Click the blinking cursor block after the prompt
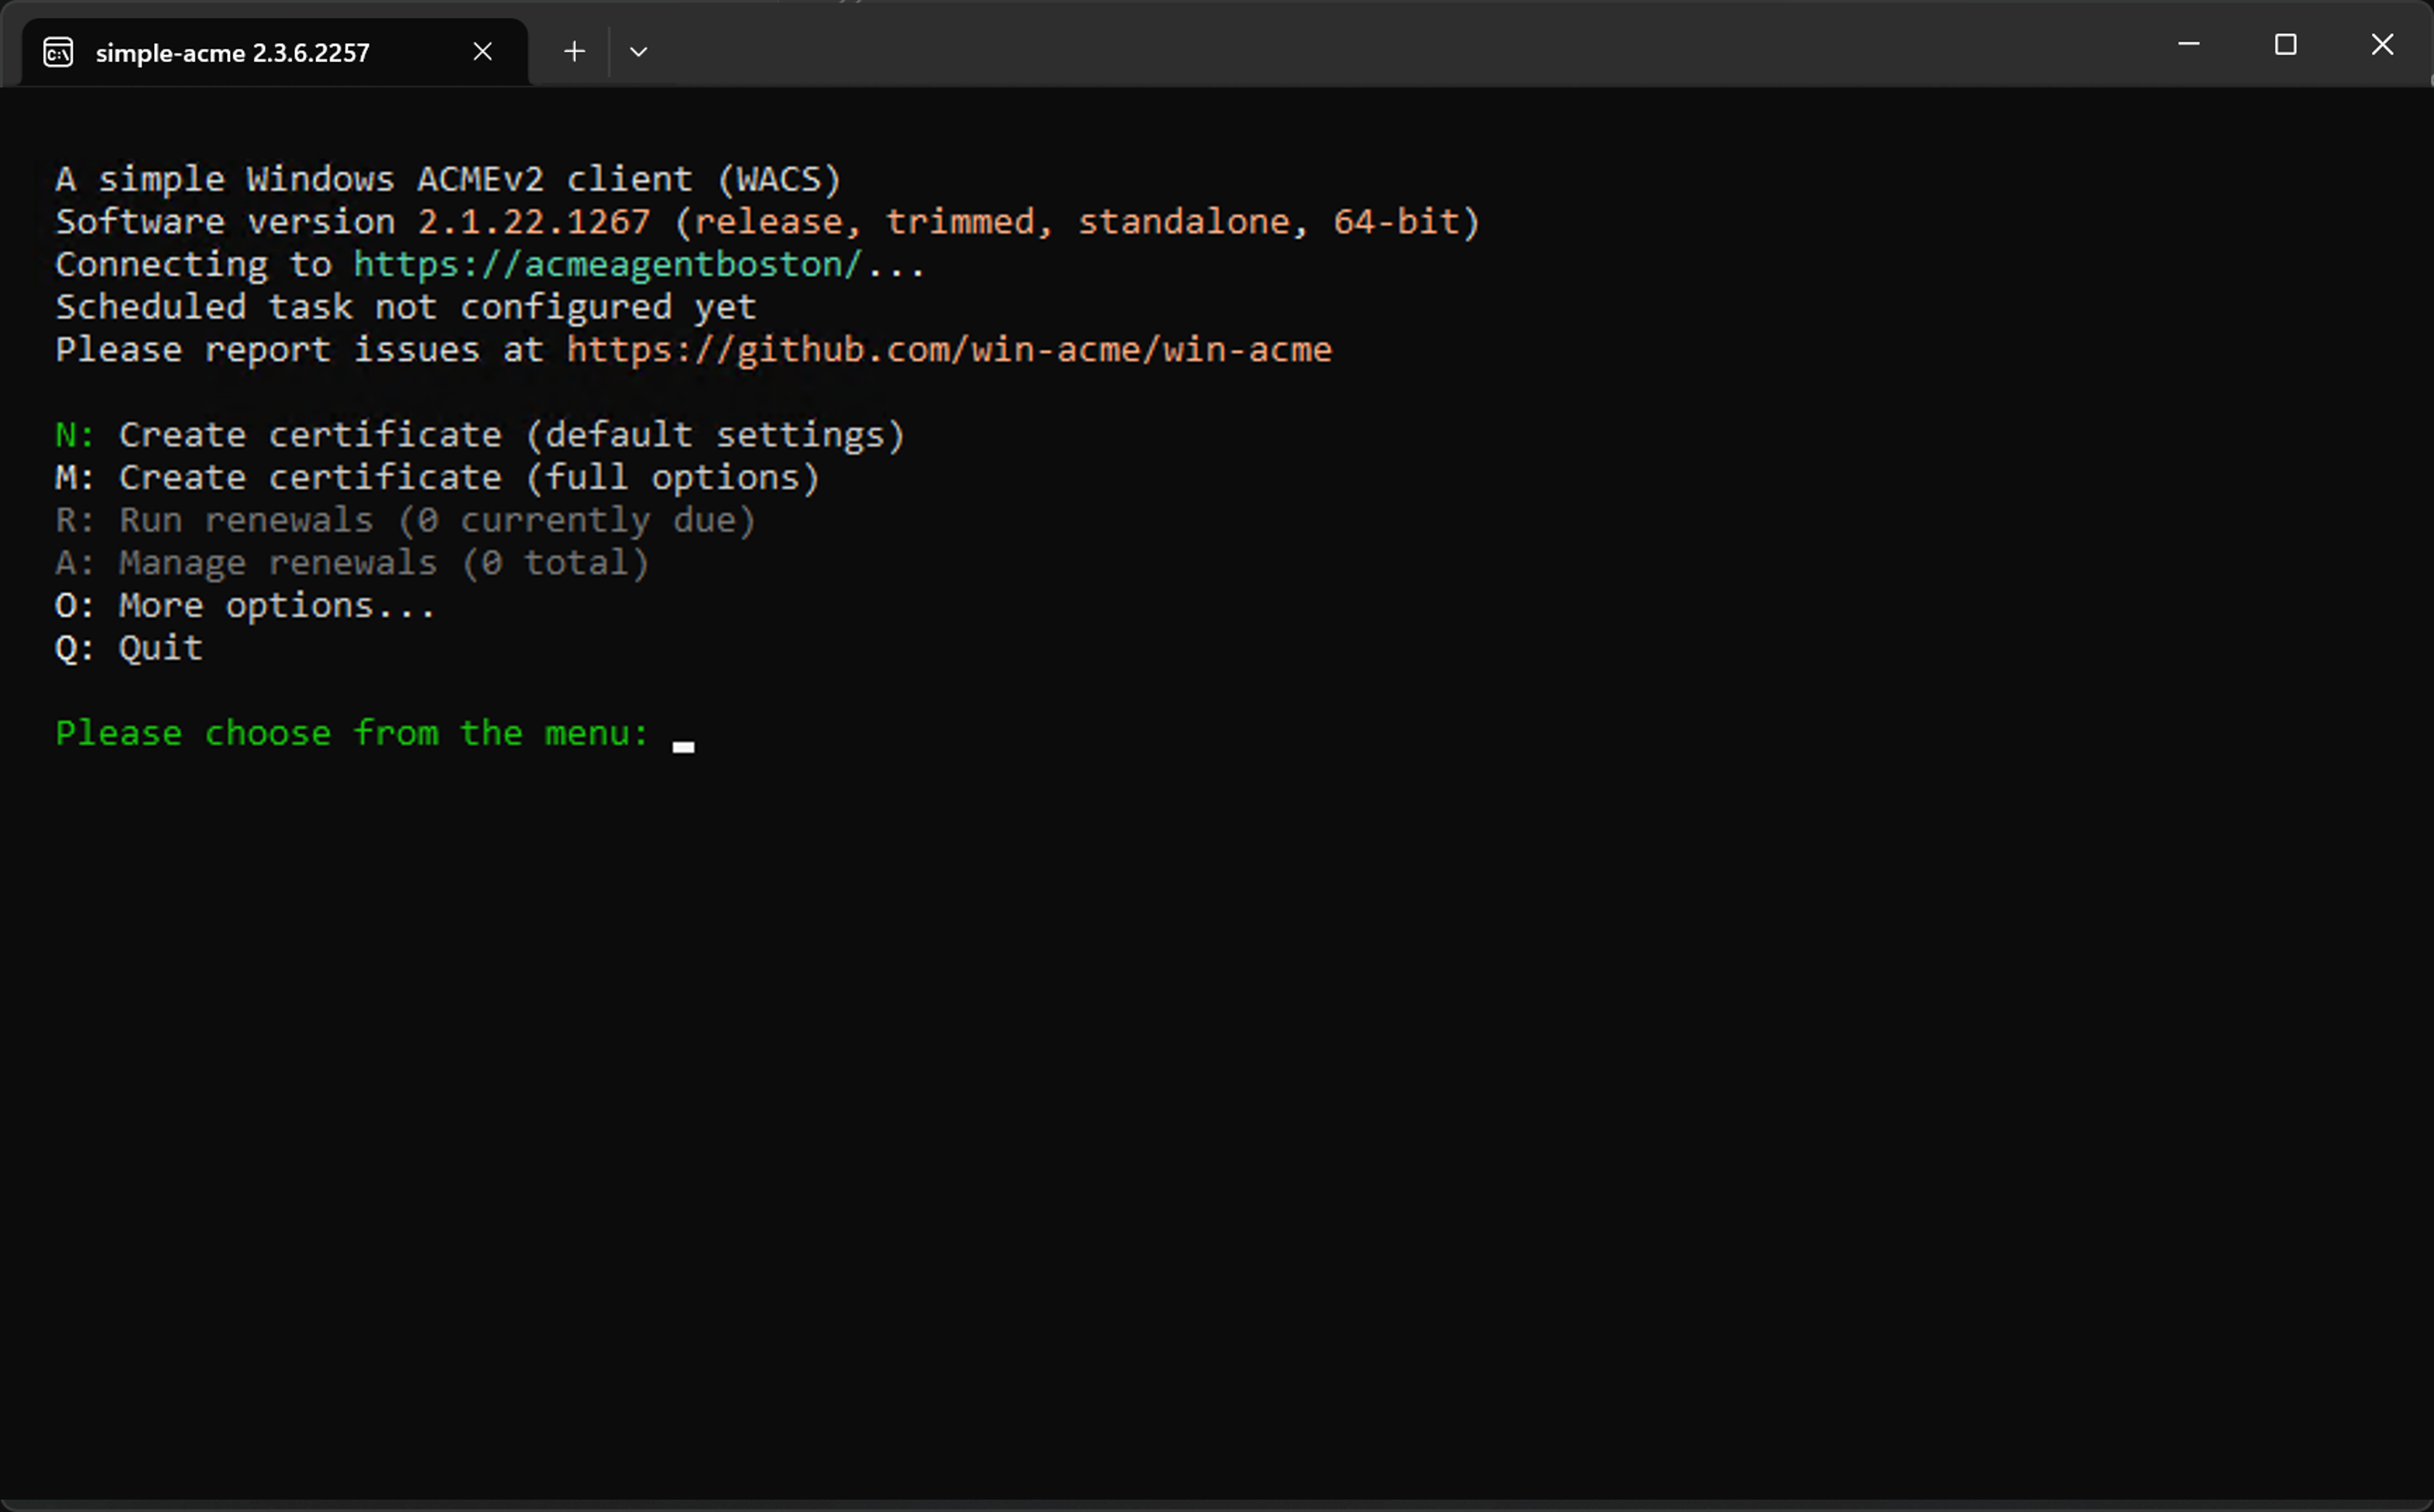This screenshot has height=1512, width=2434. (x=685, y=745)
